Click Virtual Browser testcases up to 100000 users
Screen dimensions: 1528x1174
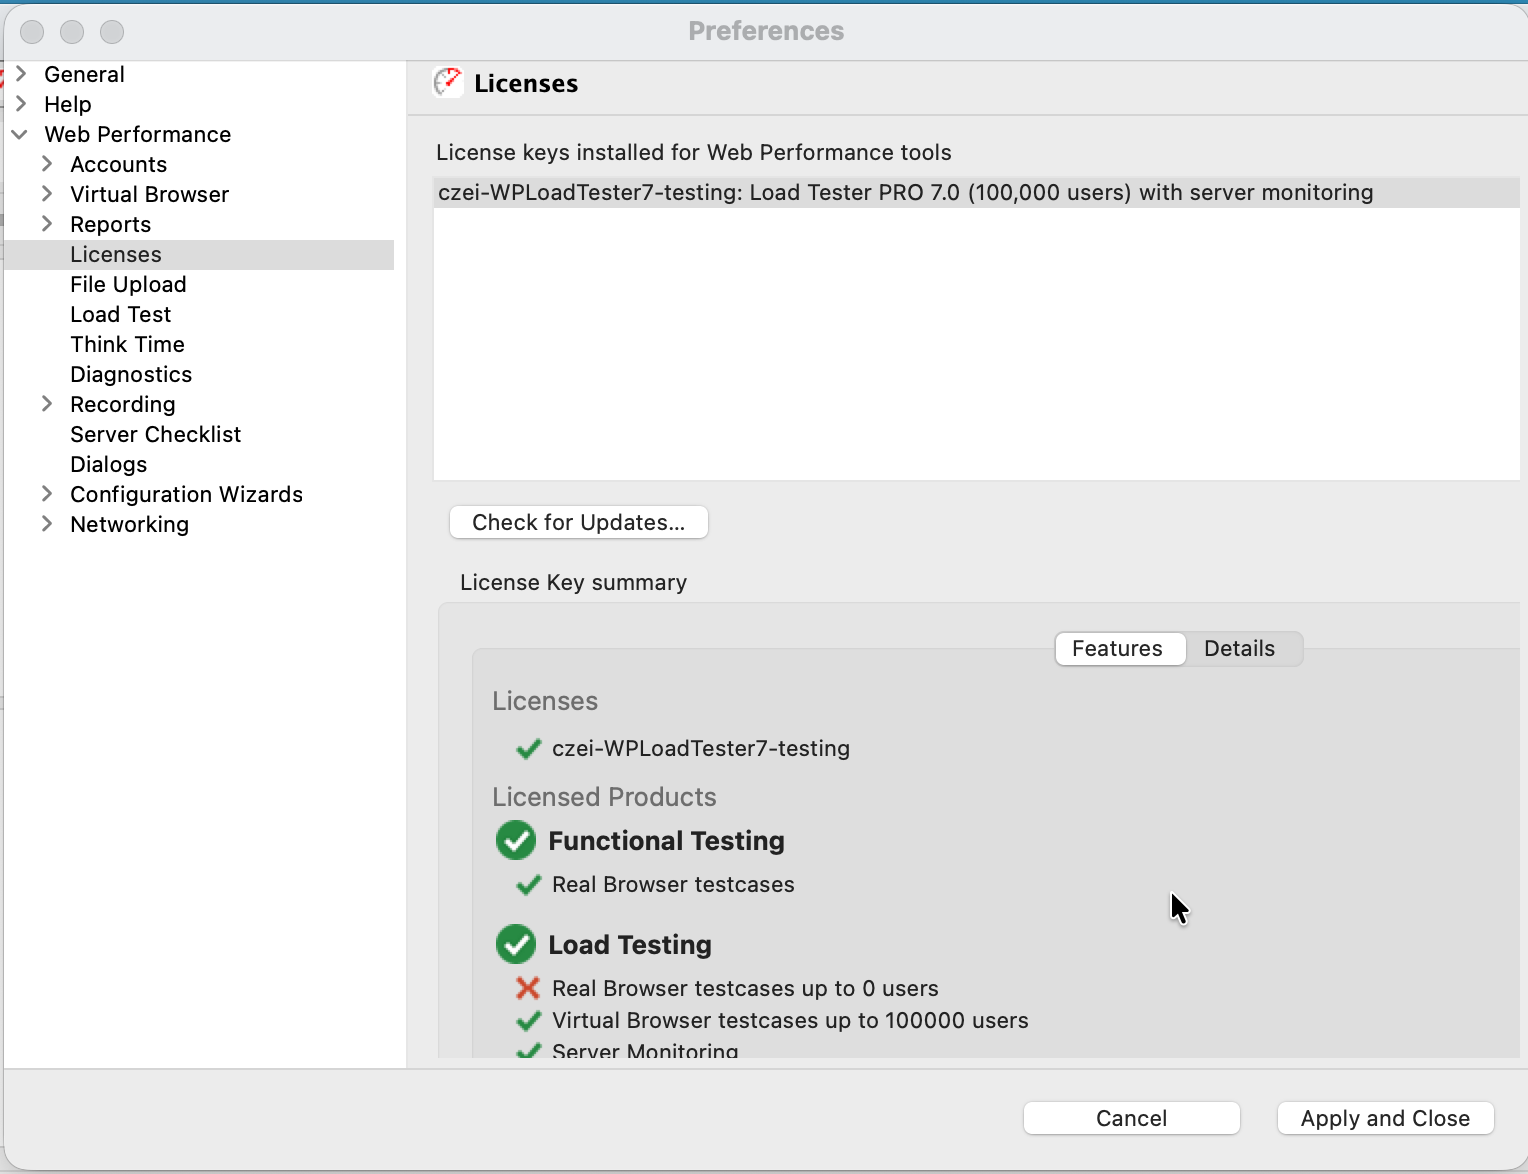tap(790, 1020)
